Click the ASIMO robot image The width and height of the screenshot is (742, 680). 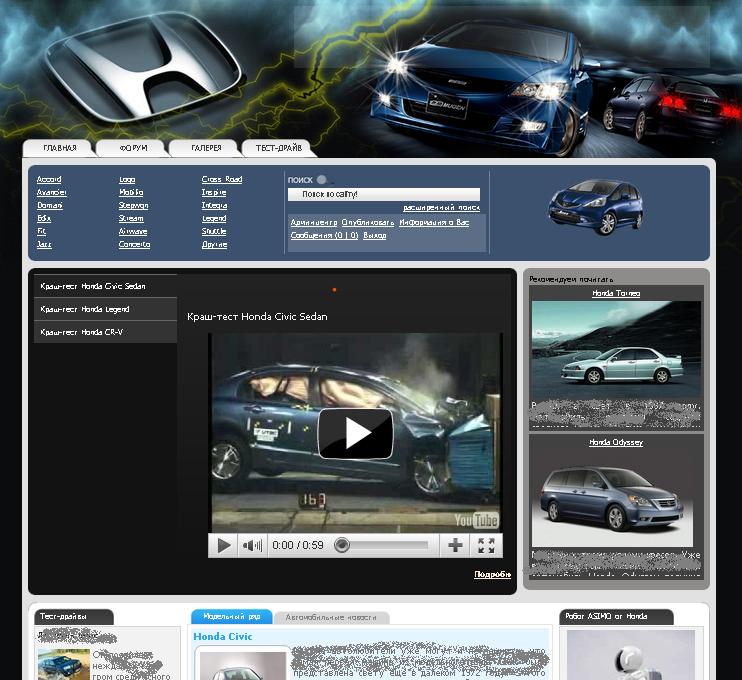click(x=631, y=655)
